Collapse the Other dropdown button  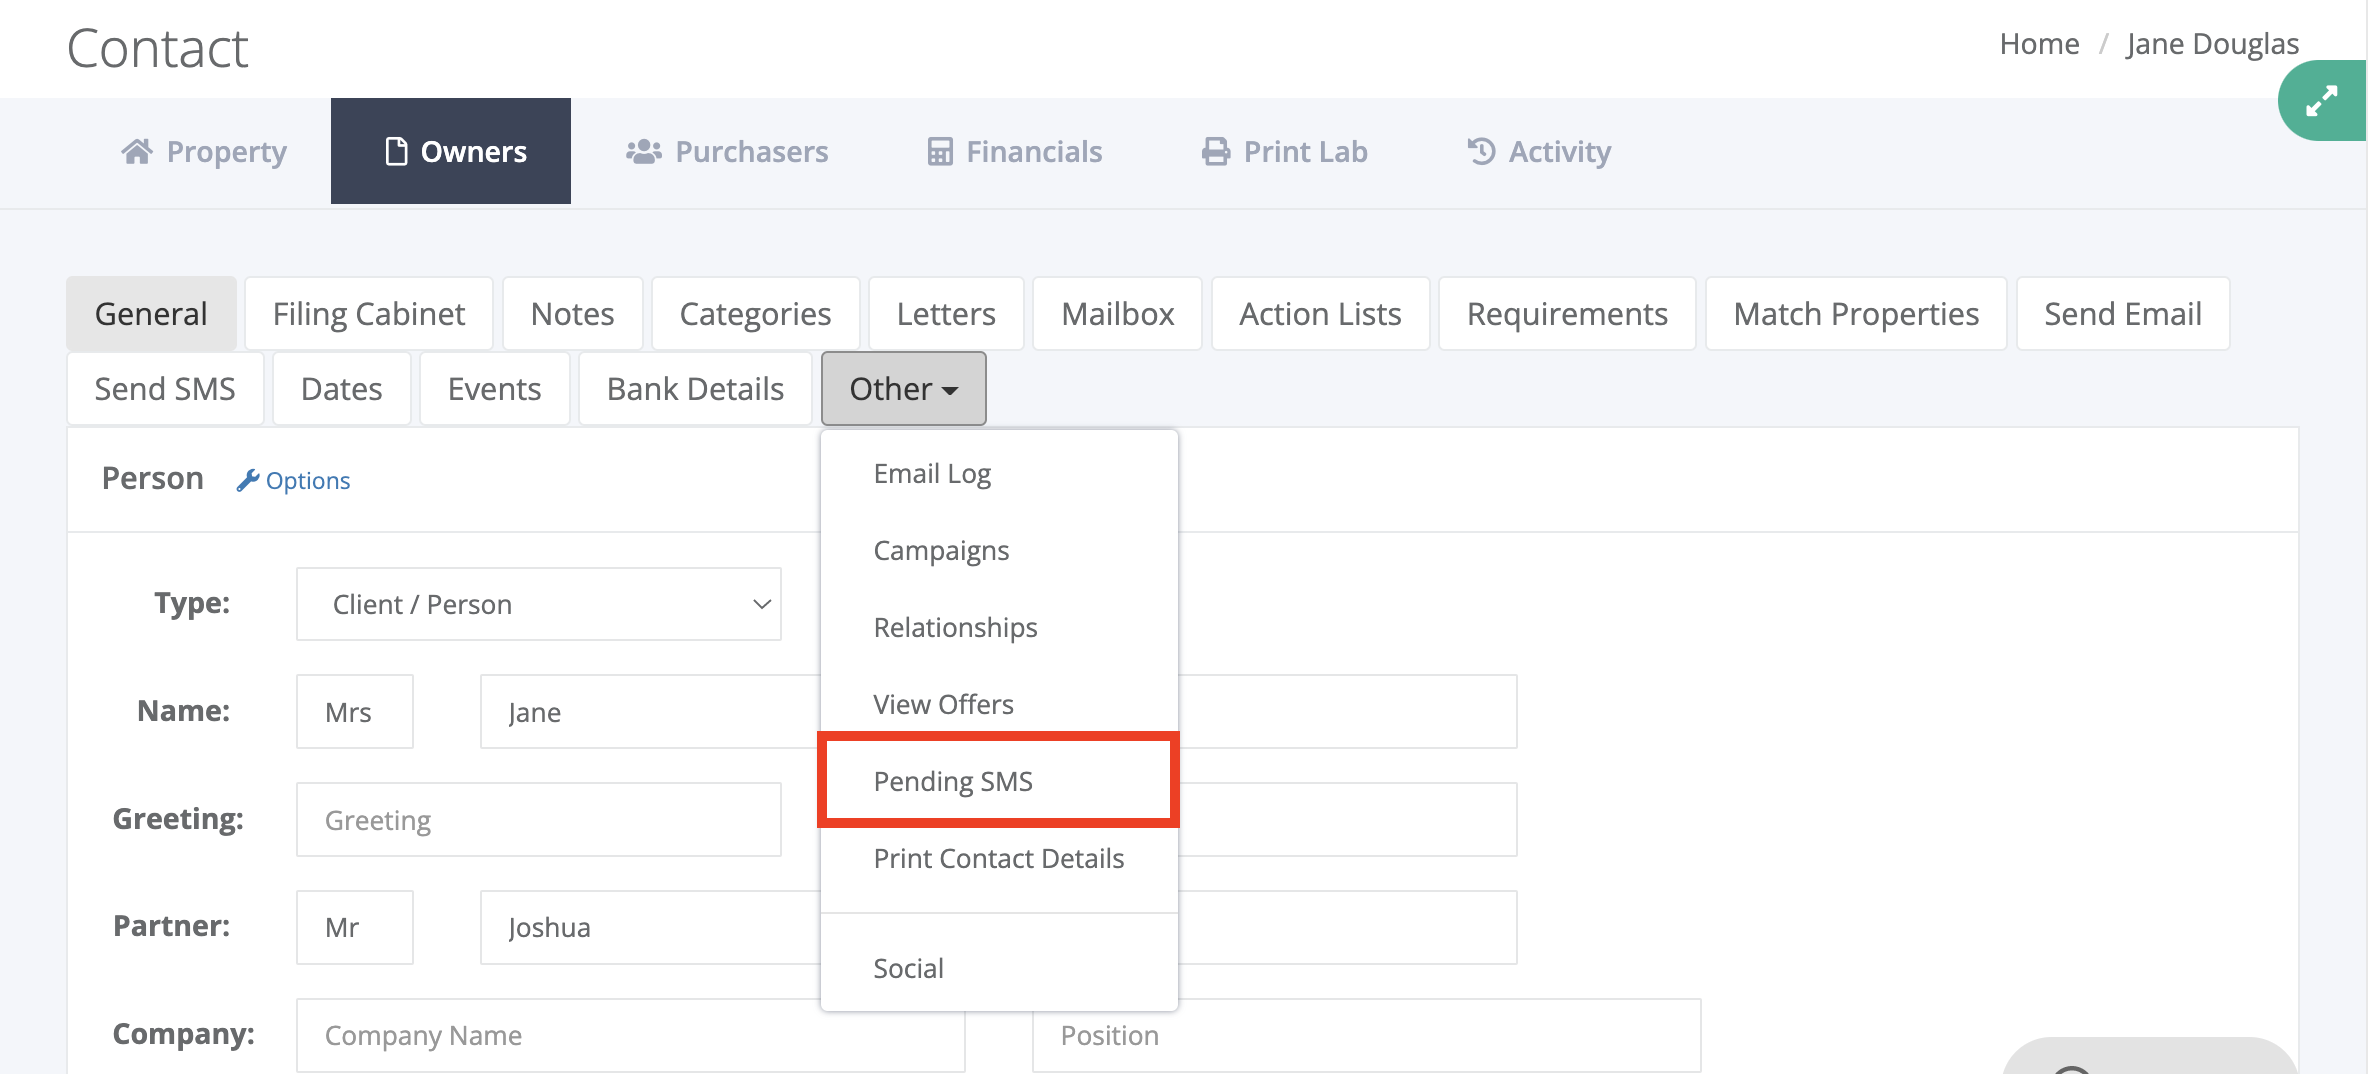903,389
